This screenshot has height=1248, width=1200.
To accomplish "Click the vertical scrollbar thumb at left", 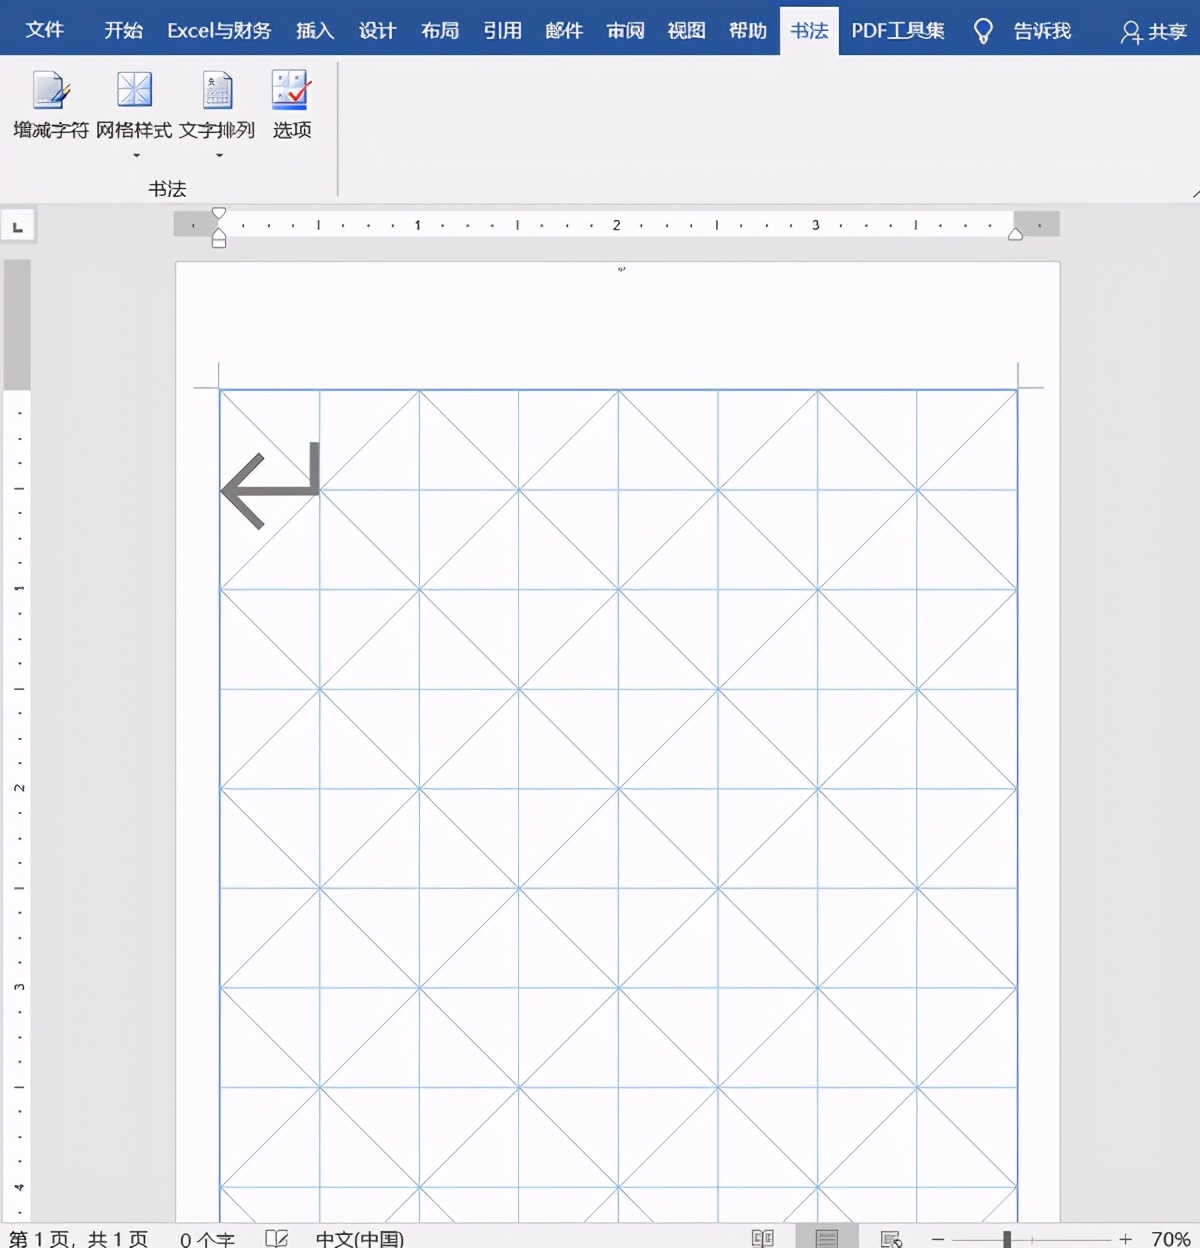I will [x=17, y=324].
